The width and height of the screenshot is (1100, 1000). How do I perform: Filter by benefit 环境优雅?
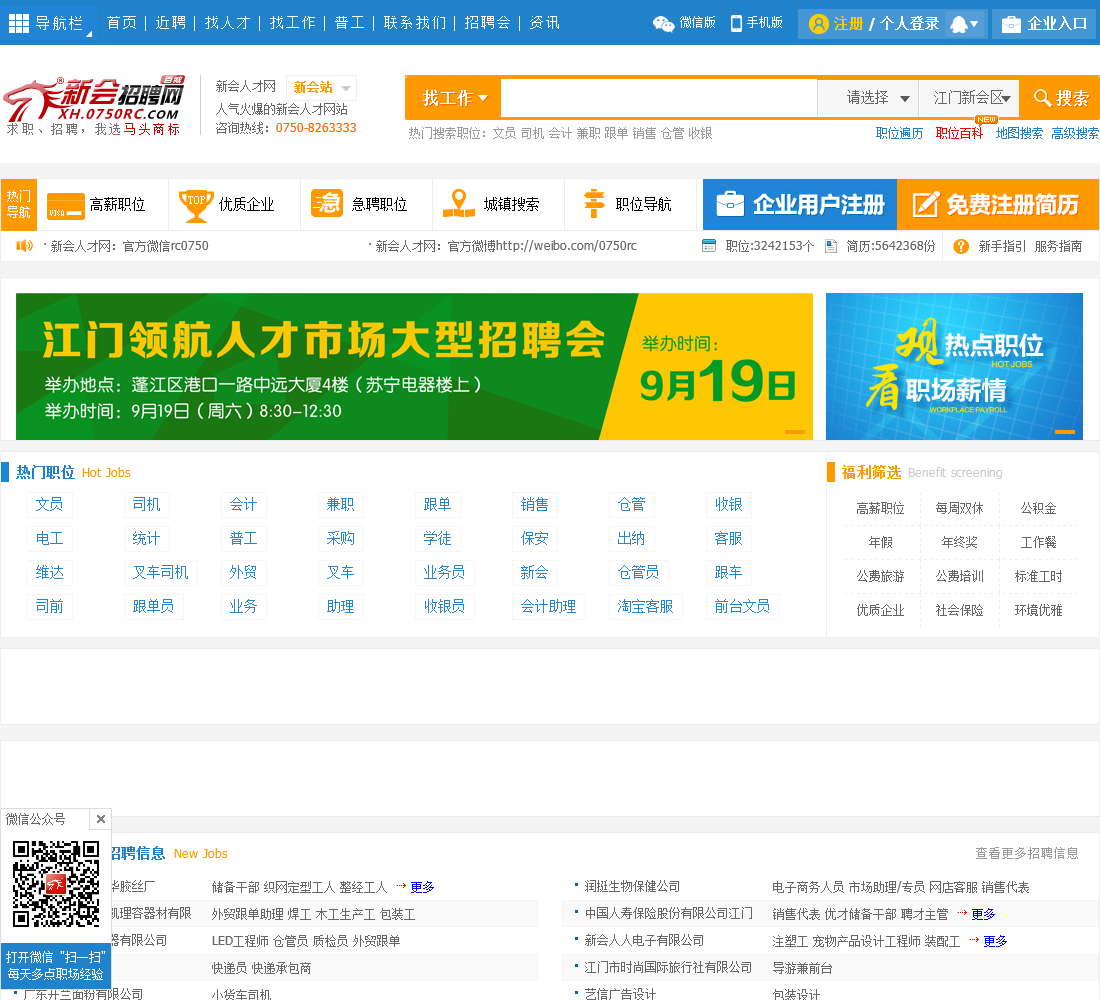click(1038, 610)
